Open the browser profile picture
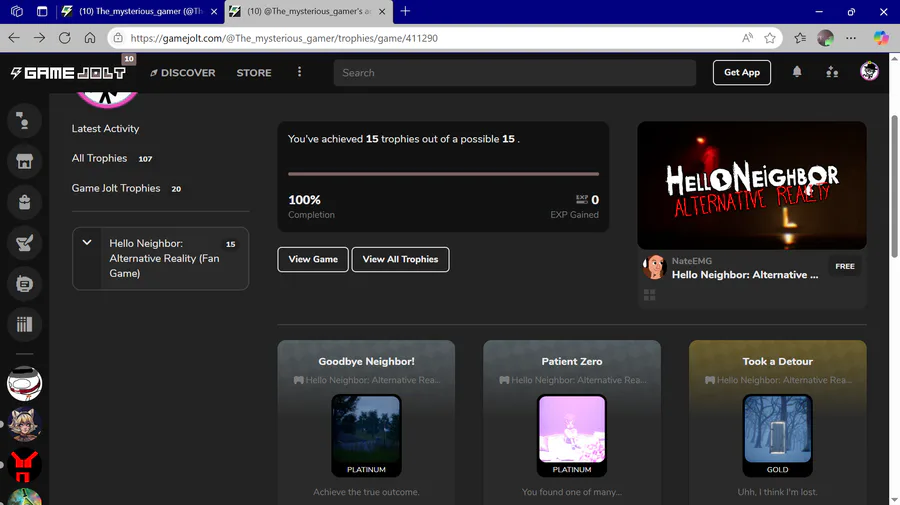 point(825,38)
